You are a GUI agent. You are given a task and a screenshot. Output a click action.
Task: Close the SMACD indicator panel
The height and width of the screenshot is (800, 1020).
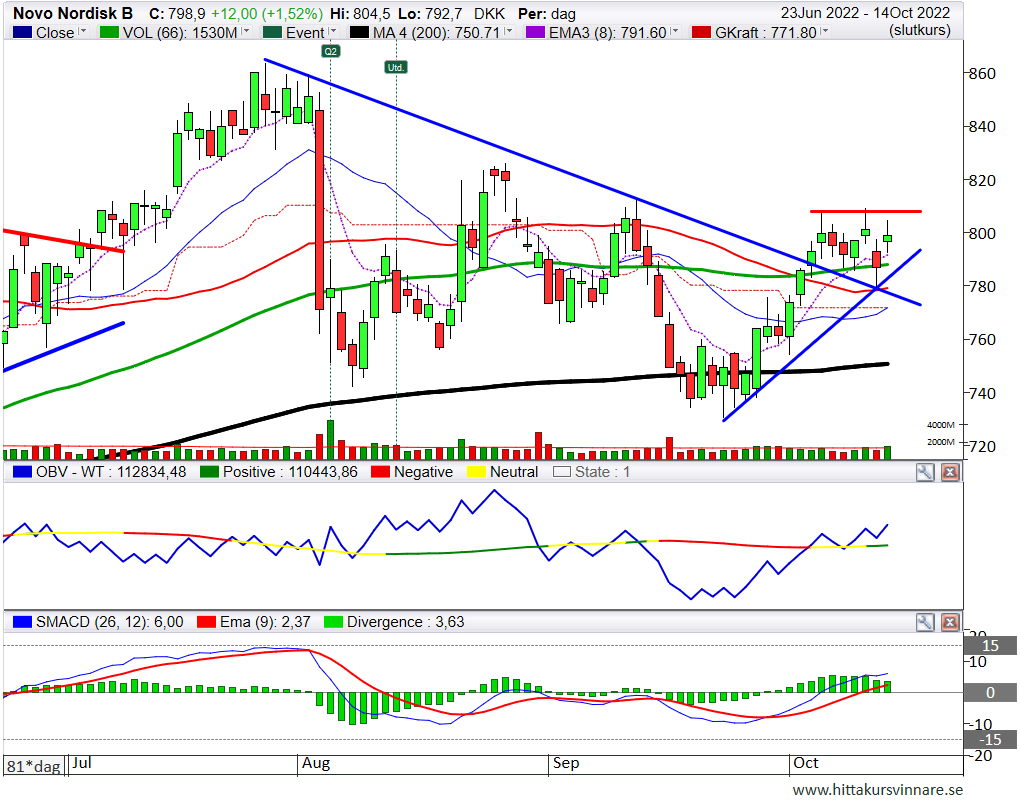click(950, 622)
